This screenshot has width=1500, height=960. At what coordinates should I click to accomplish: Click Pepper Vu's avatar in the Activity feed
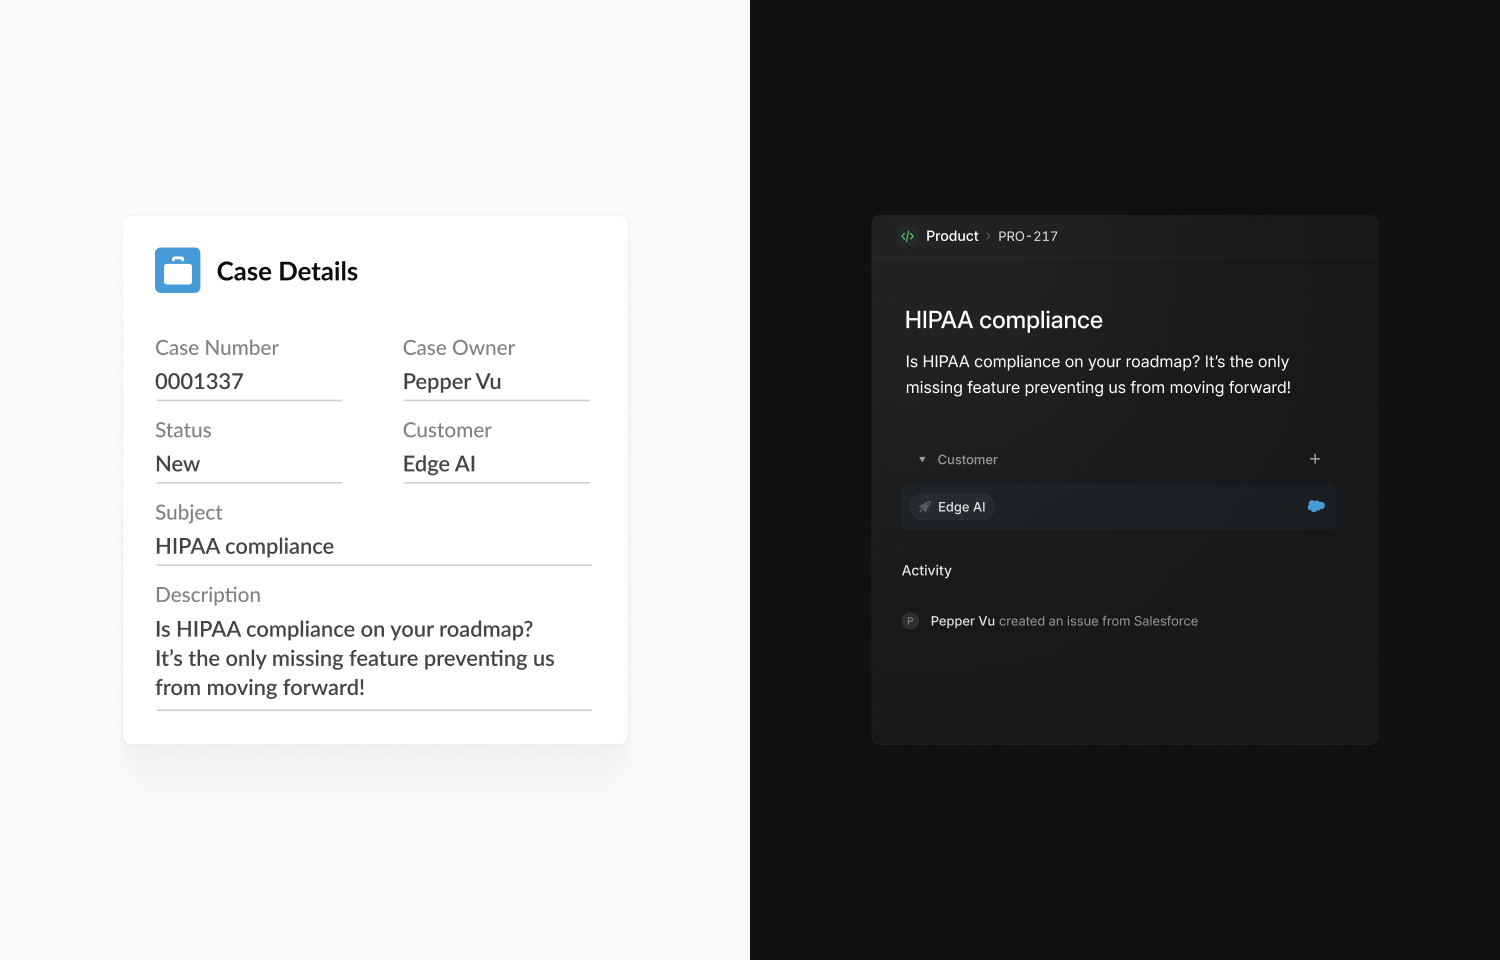tap(910, 621)
